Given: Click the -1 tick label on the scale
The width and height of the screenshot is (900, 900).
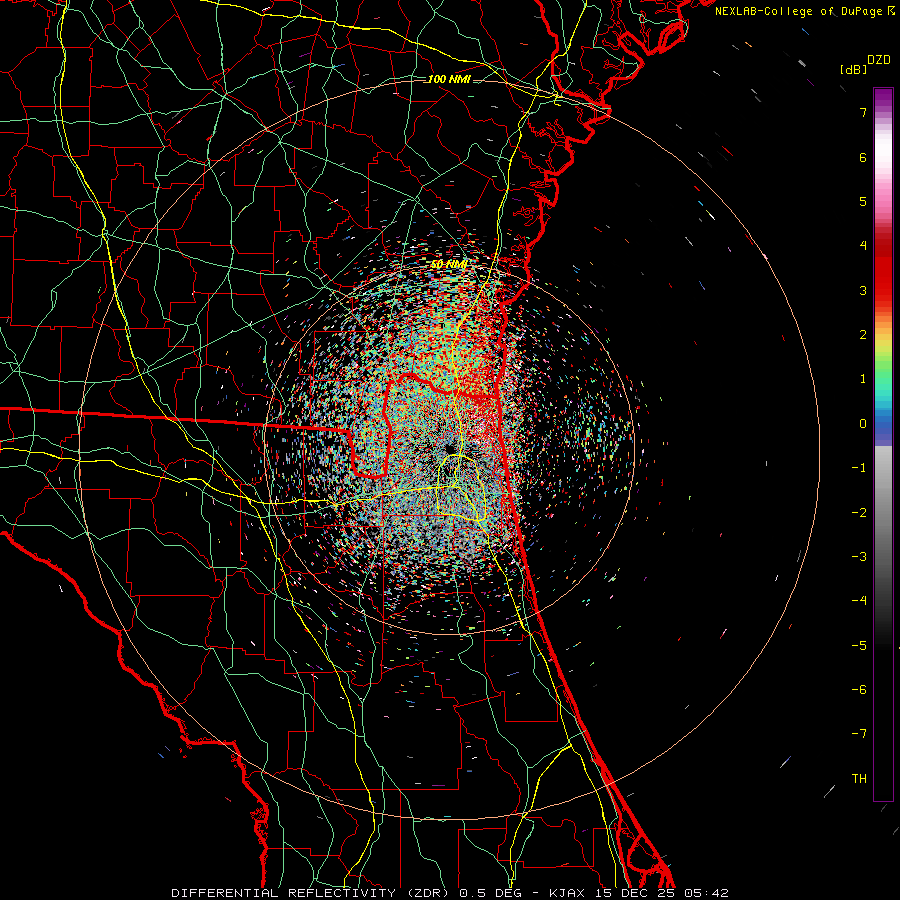Looking at the screenshot, I should tap(859, 468).
